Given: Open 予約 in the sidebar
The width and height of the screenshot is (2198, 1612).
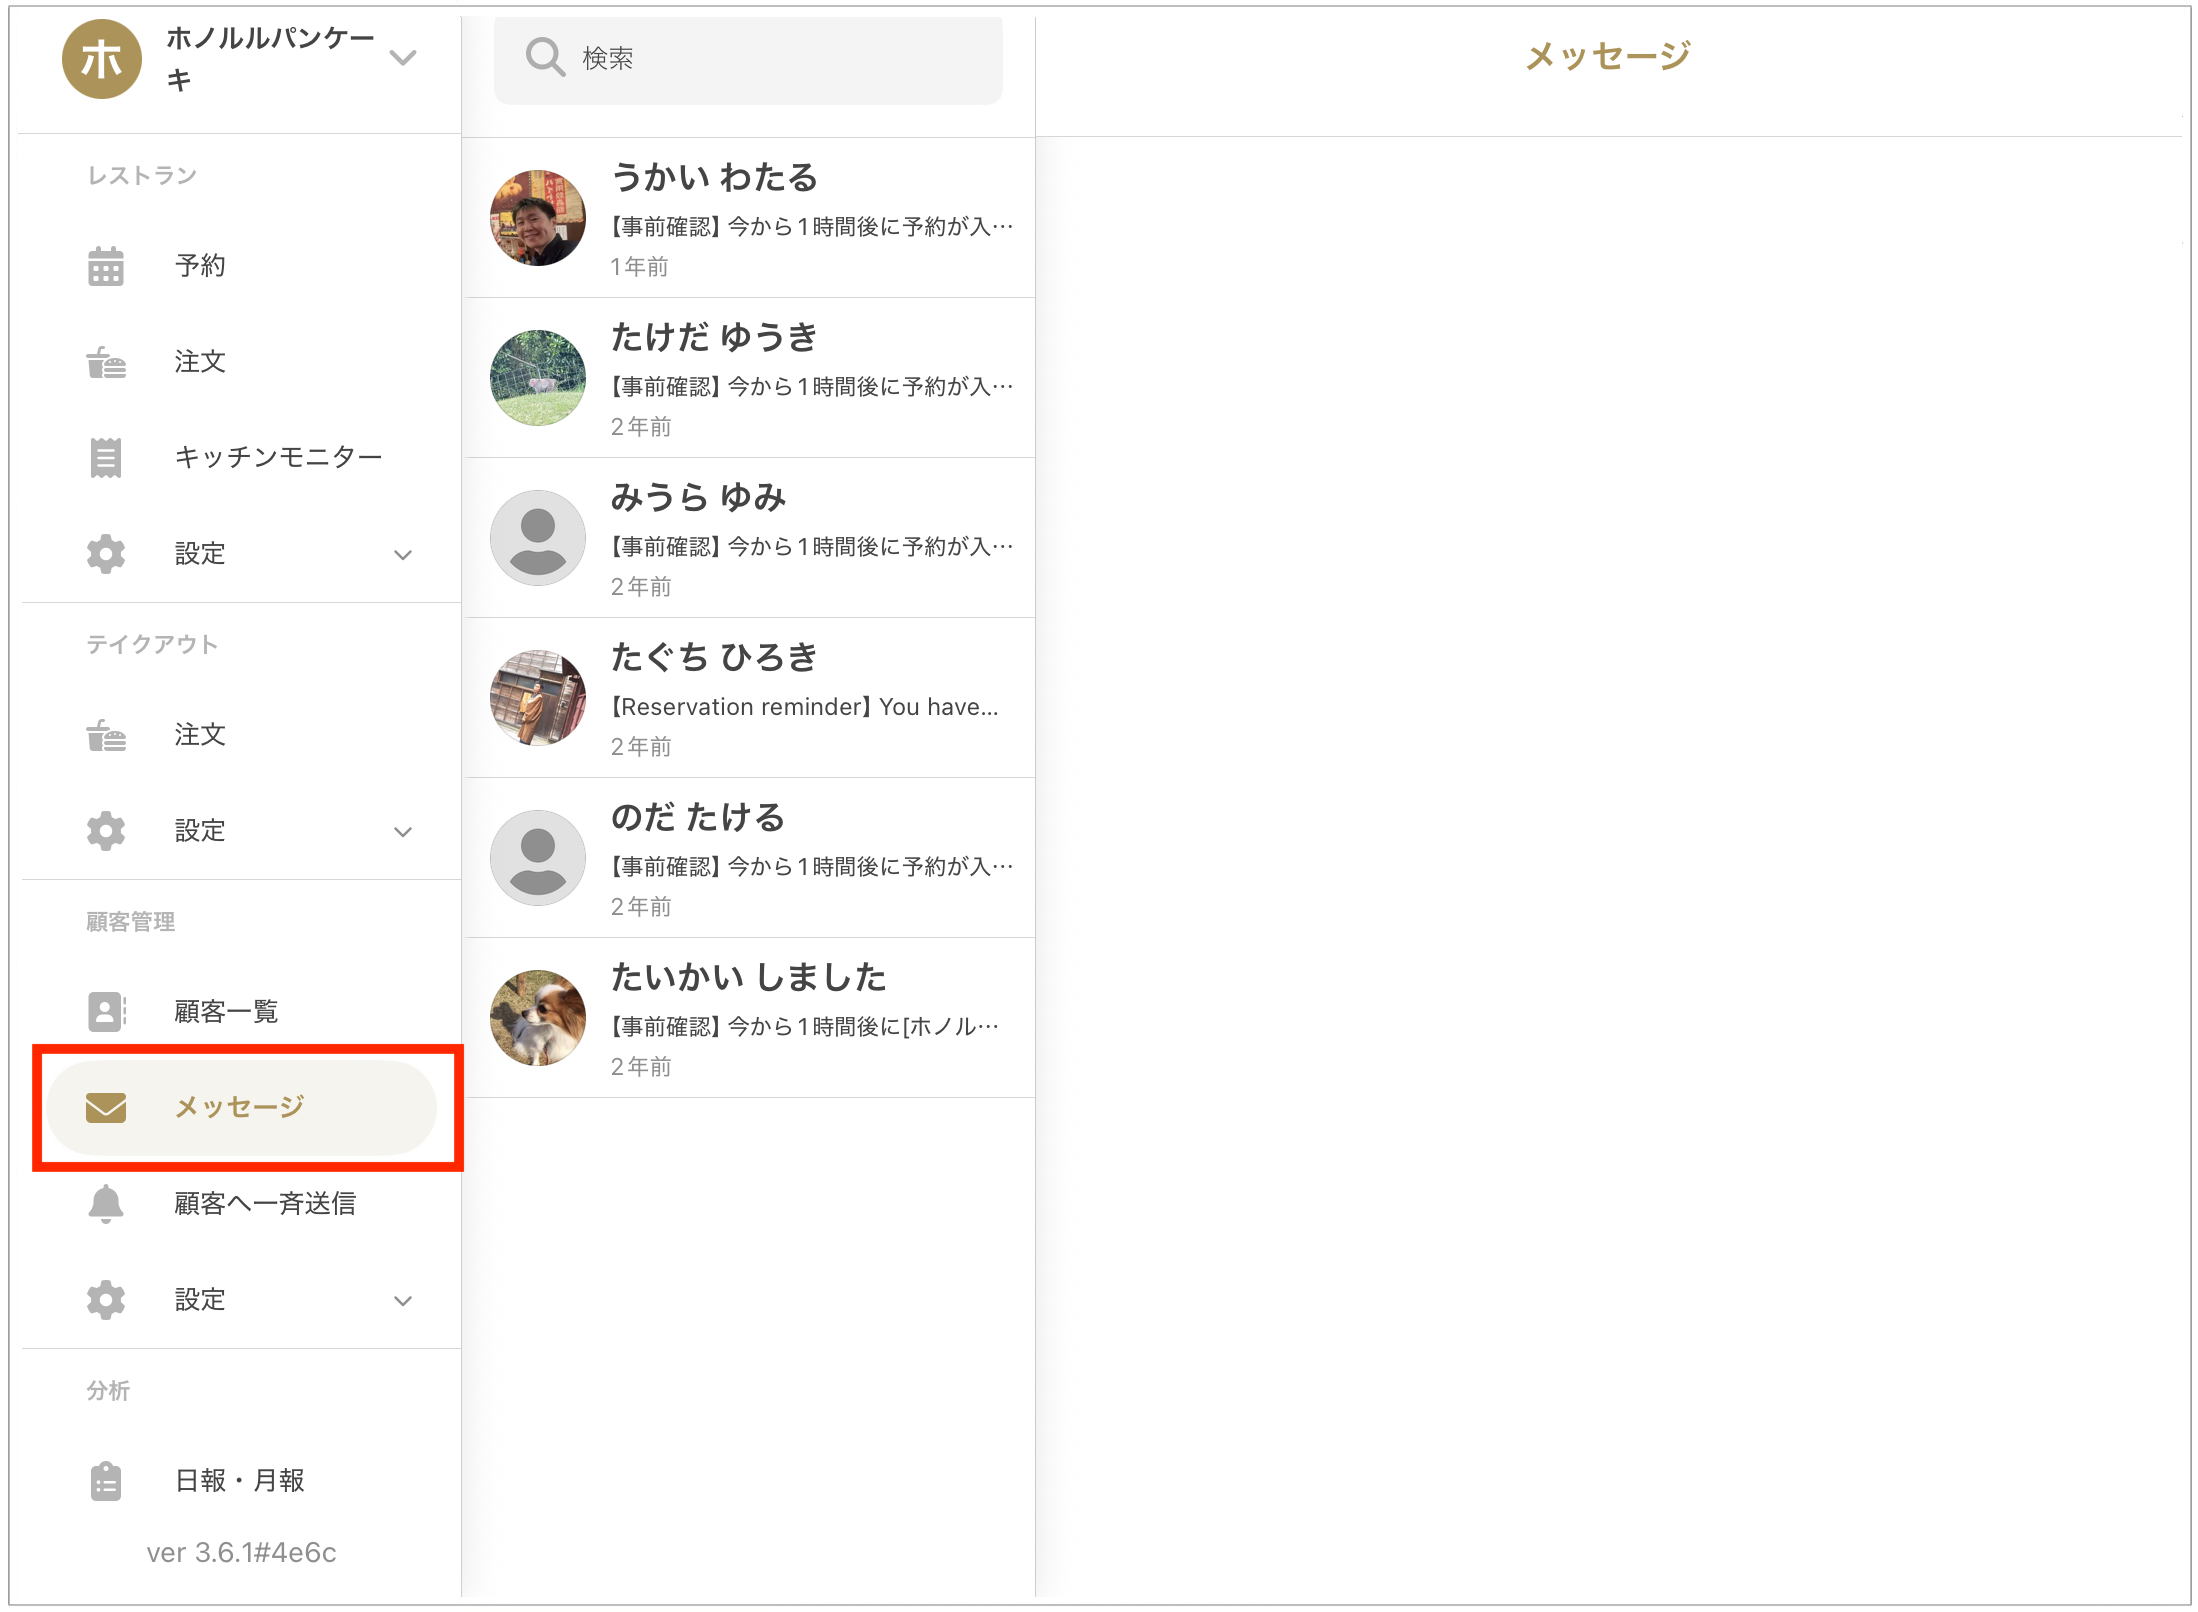Looking at the screenshot, I should [x=240, y=266].
